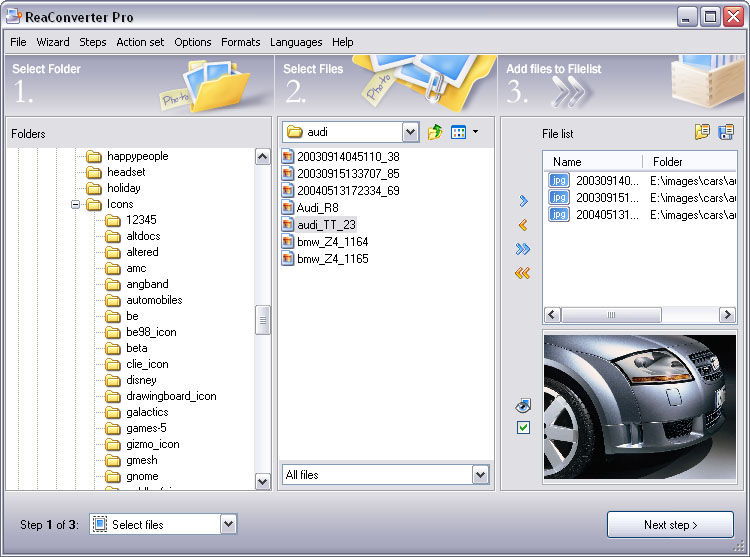Open the All files filter dropdown
750x557 pixels.
(x=480, y=475)
